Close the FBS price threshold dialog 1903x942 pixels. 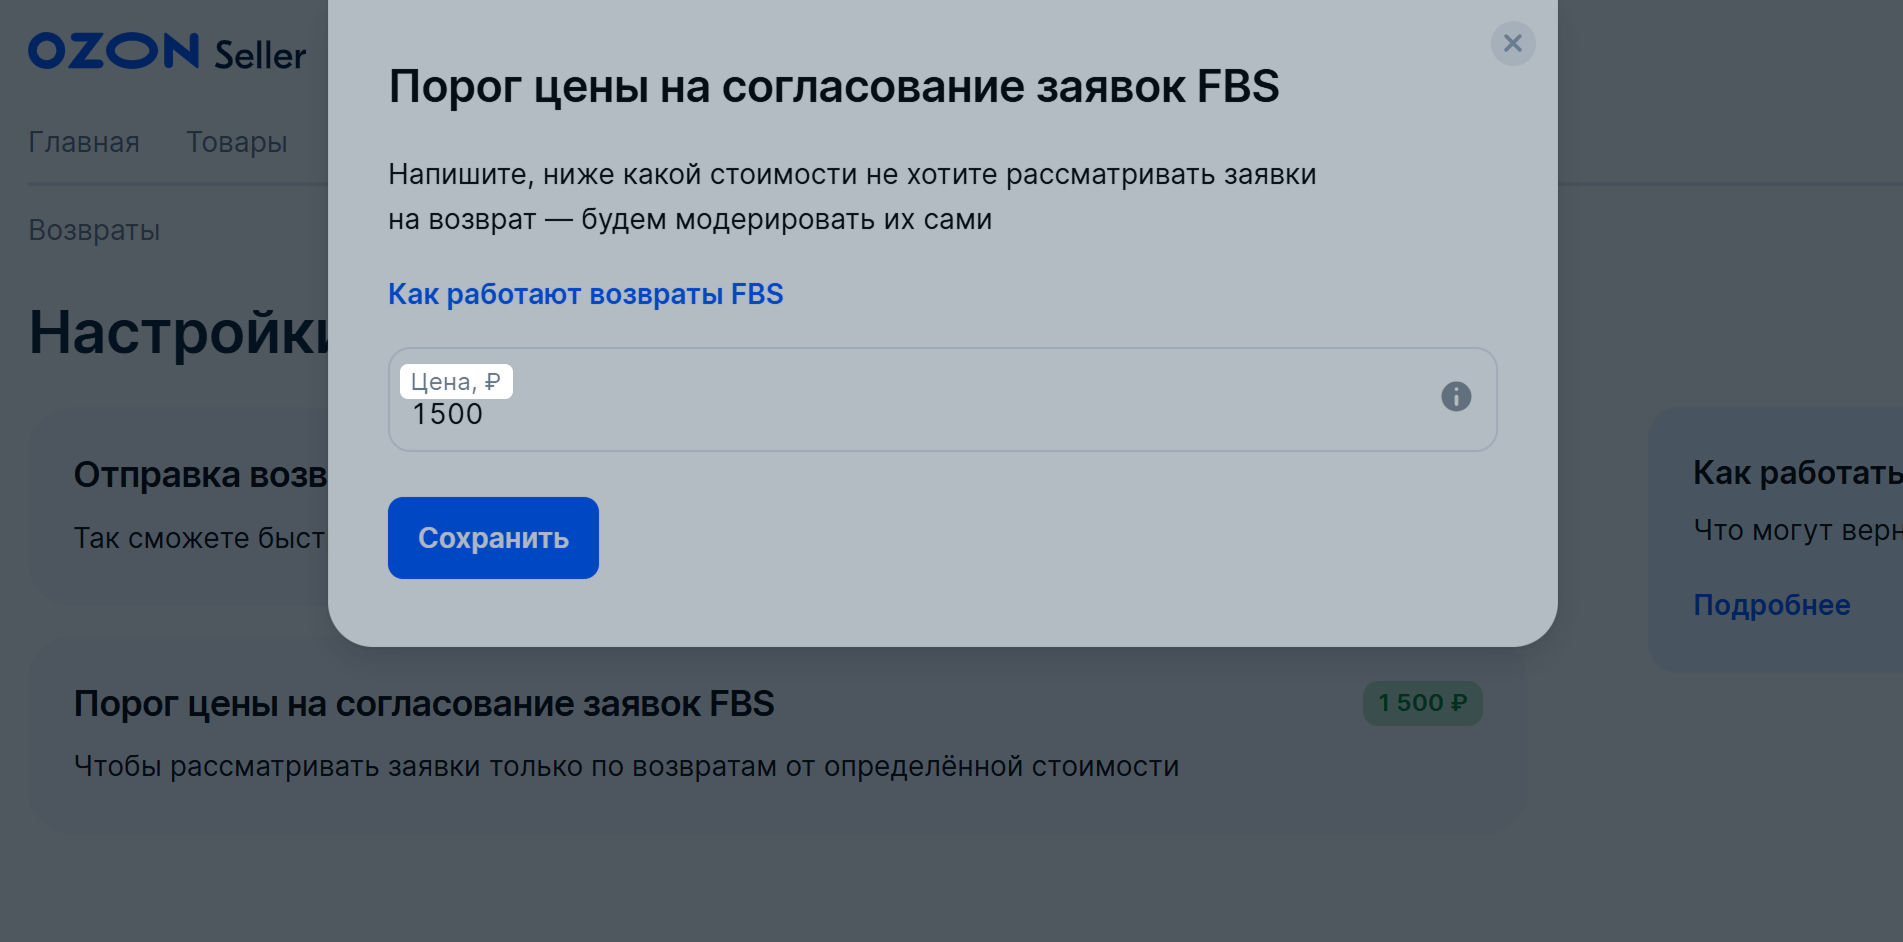[x=1513, y=43]
